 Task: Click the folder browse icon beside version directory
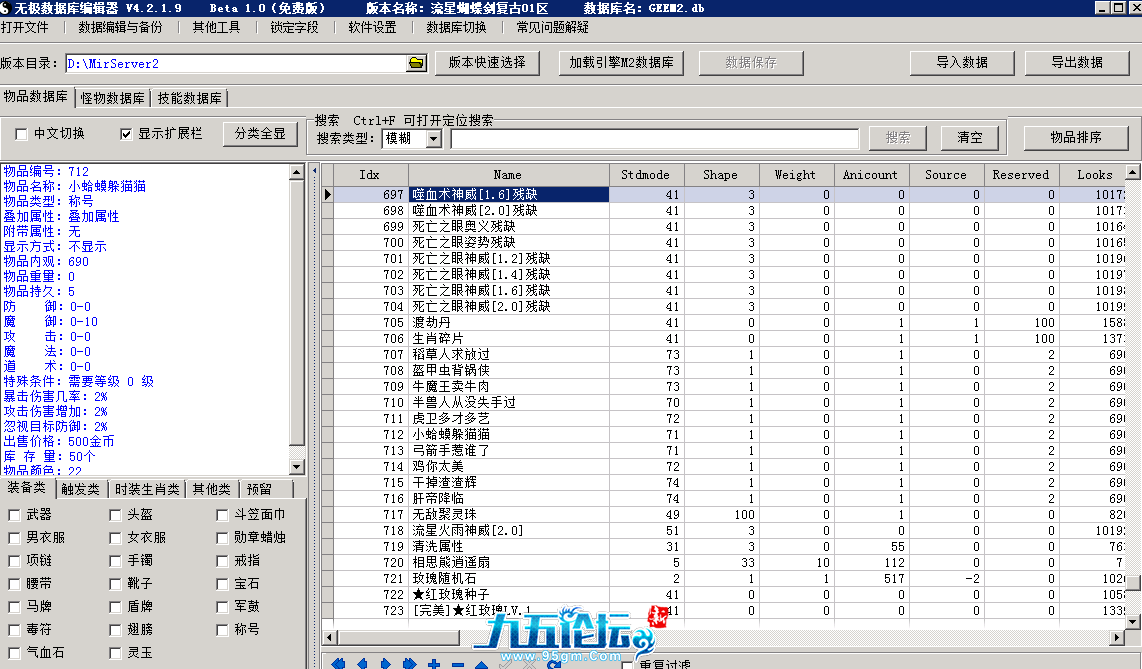(x=416, y=64)
